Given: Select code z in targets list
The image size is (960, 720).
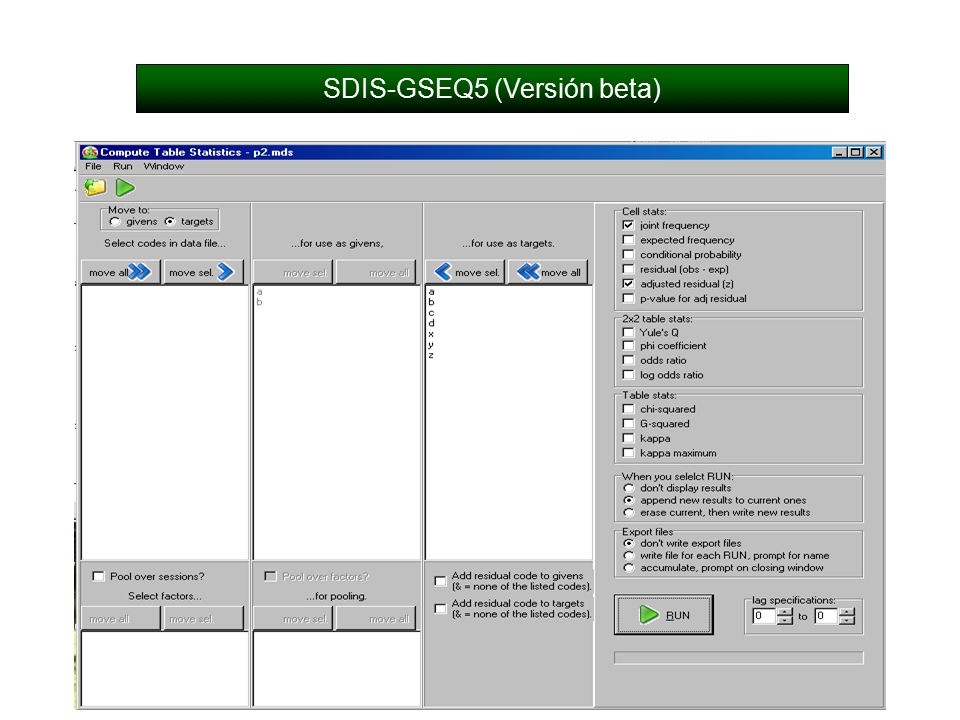Looking at the screenshot, I should click(431, 355).
